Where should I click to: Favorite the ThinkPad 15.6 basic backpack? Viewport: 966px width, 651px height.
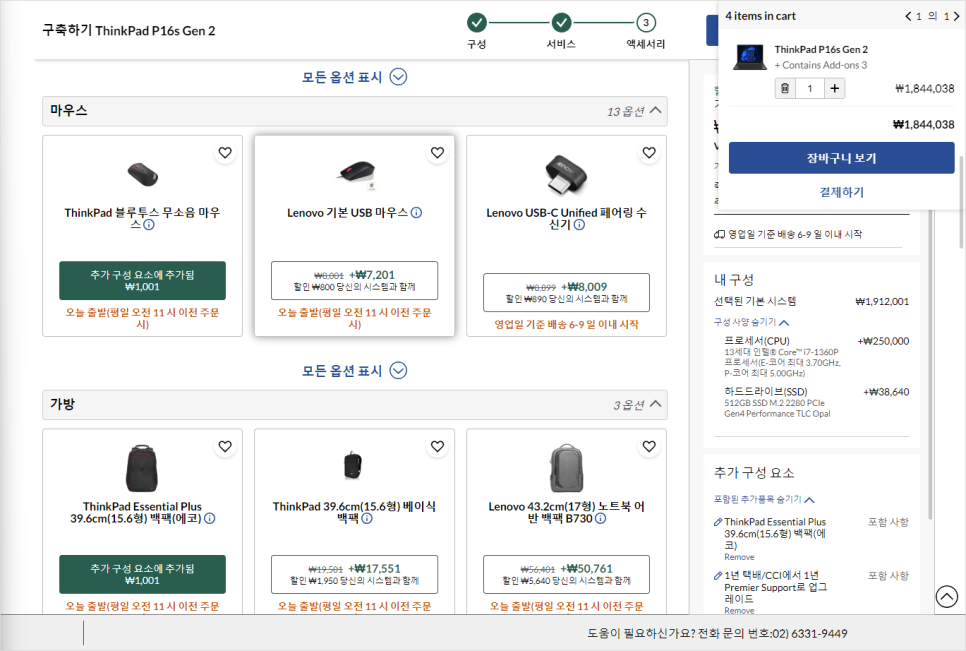(x=437, y=447)
